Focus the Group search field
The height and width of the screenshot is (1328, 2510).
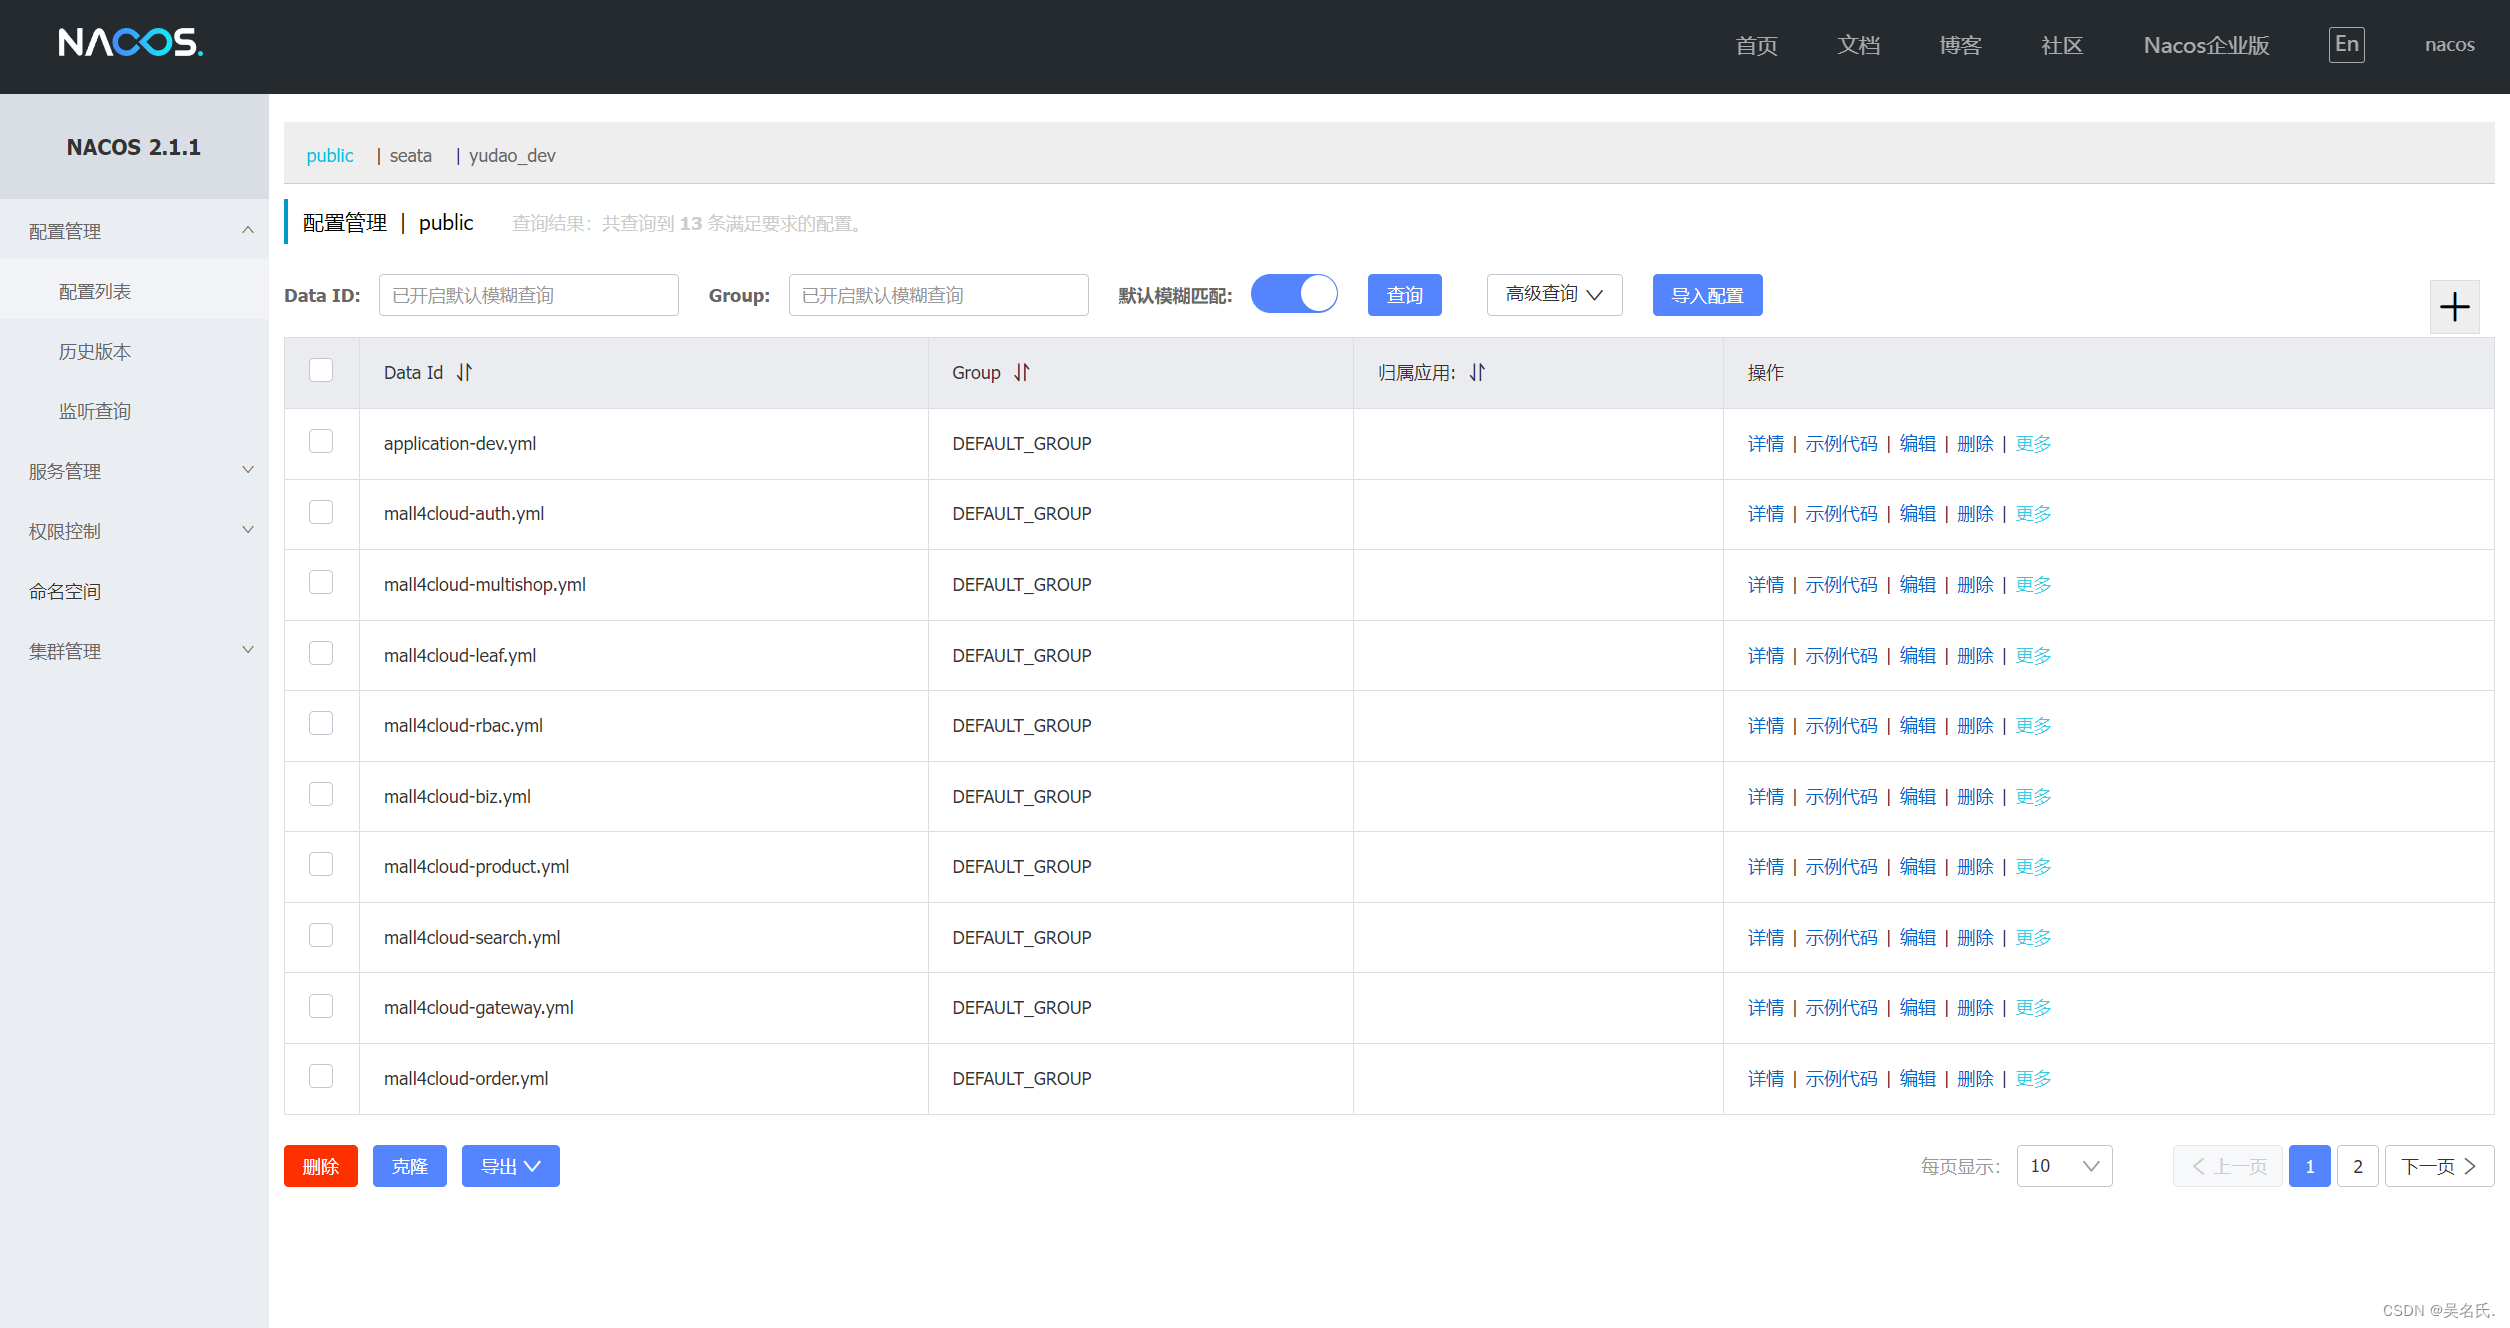click(x=938, y=294)
